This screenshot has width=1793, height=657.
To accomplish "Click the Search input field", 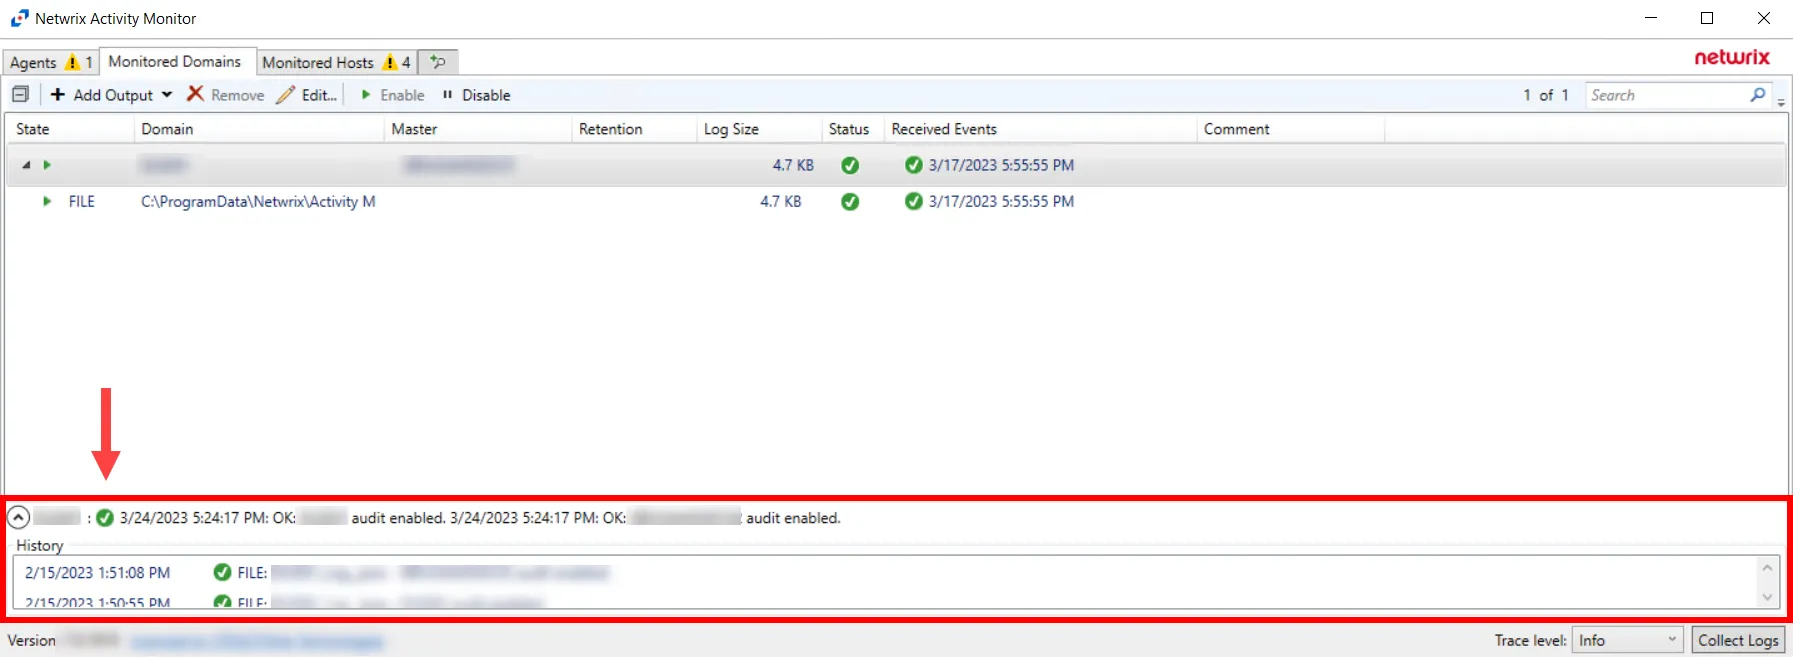I will pos(1668,95).
